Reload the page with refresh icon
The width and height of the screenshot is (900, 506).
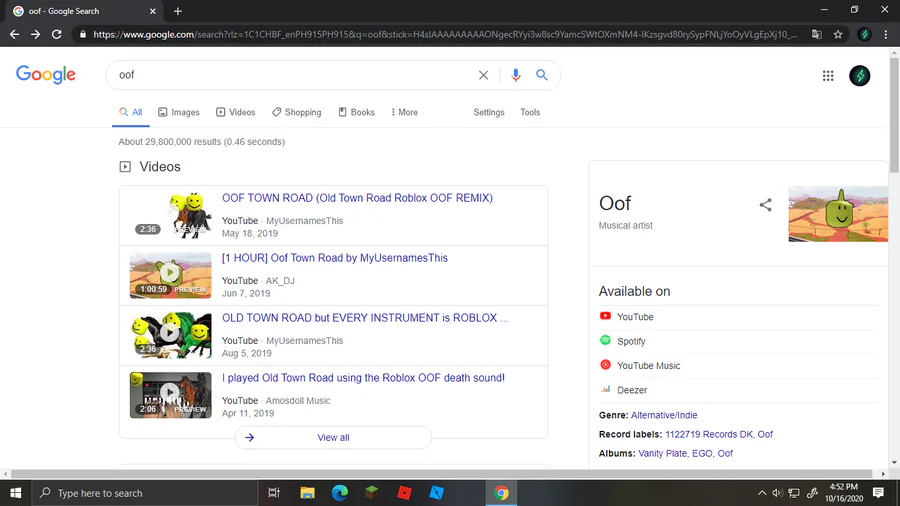tap(56, 34)
